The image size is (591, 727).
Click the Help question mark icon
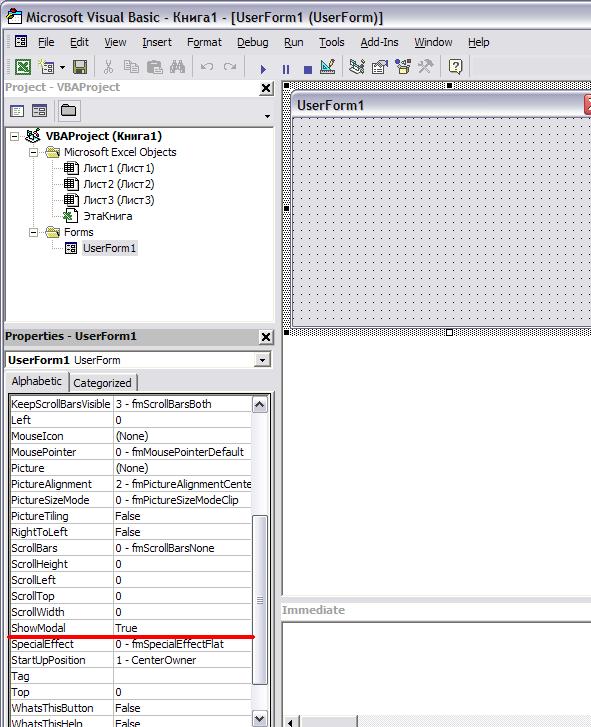point(456,67)
